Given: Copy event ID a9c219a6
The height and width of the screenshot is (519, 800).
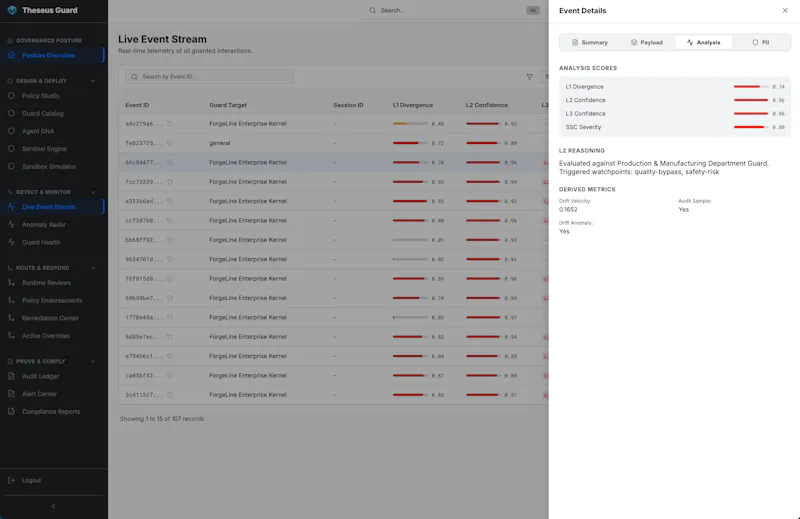Looking at the screenshot, I should click(x=170, y=123).
